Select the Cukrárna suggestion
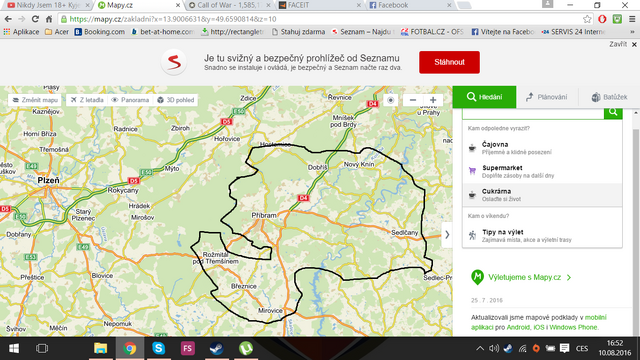 click(542, 195)
